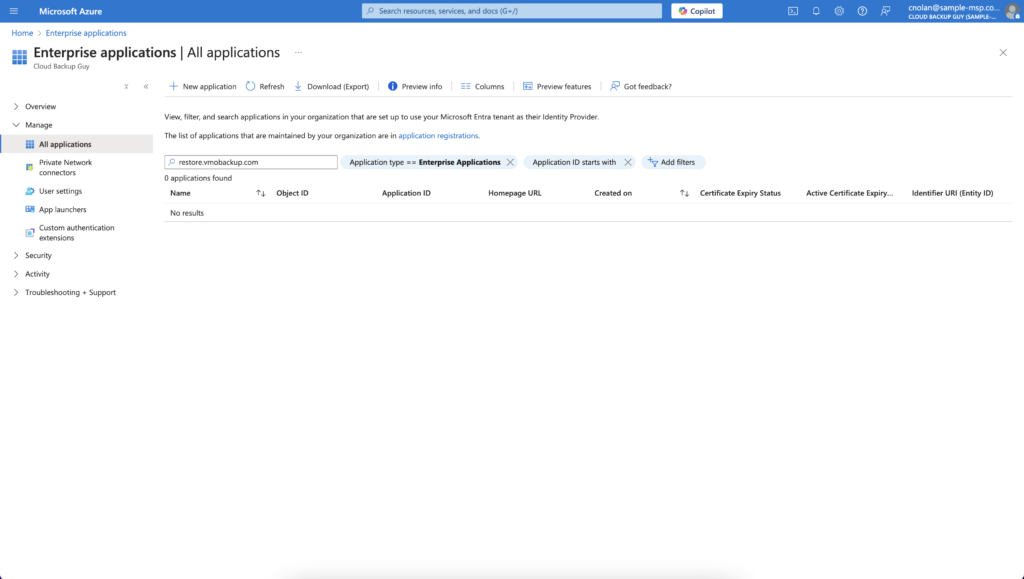Screen dimensions: 1024x579
Task: Click Active Certificate Expiry column header
Action: tap(849, 193)
